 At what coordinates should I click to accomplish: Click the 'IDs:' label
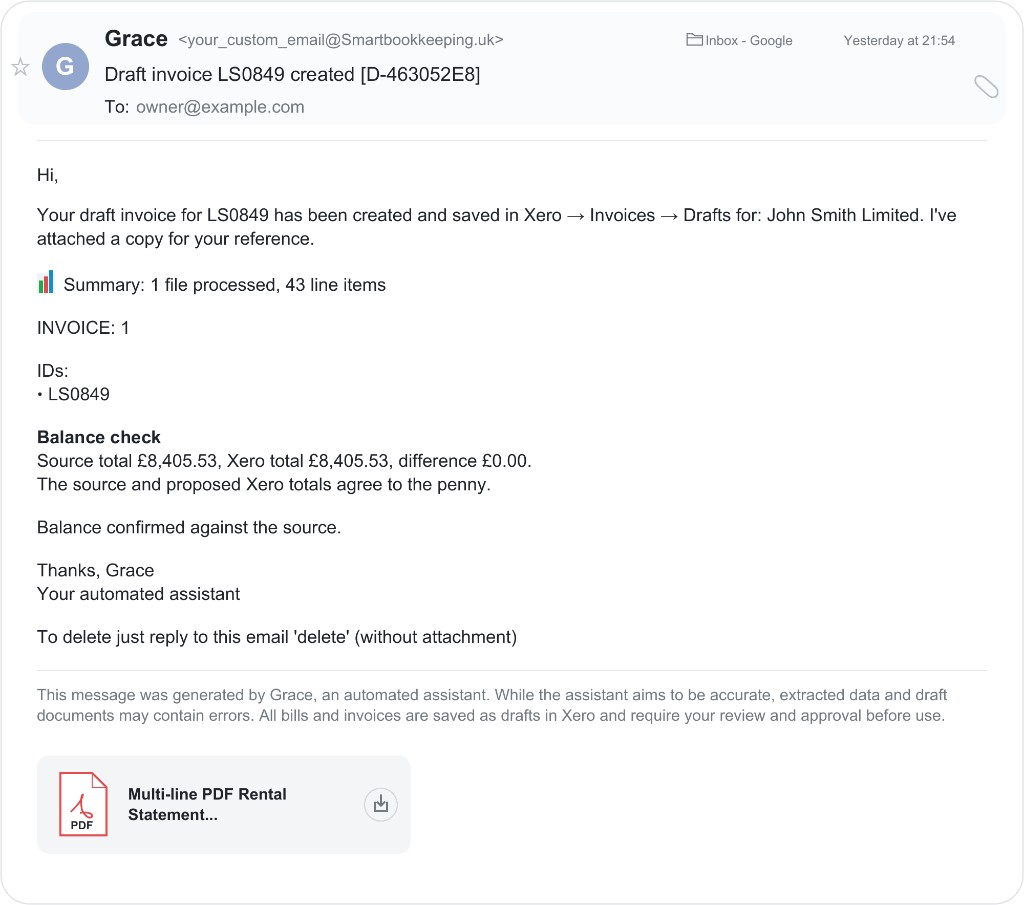[x=52, y=371]
